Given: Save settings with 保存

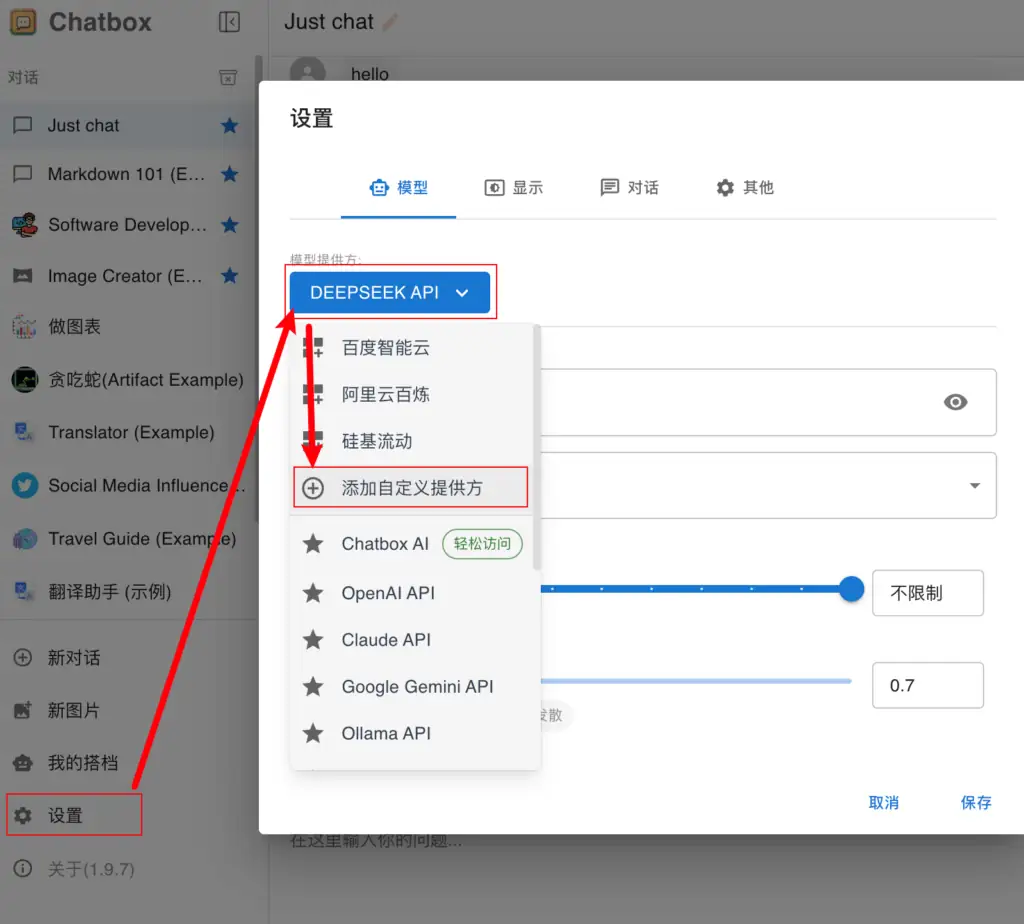Looking at the screenshot, I should pyautogui.click(x=975, y=802).
